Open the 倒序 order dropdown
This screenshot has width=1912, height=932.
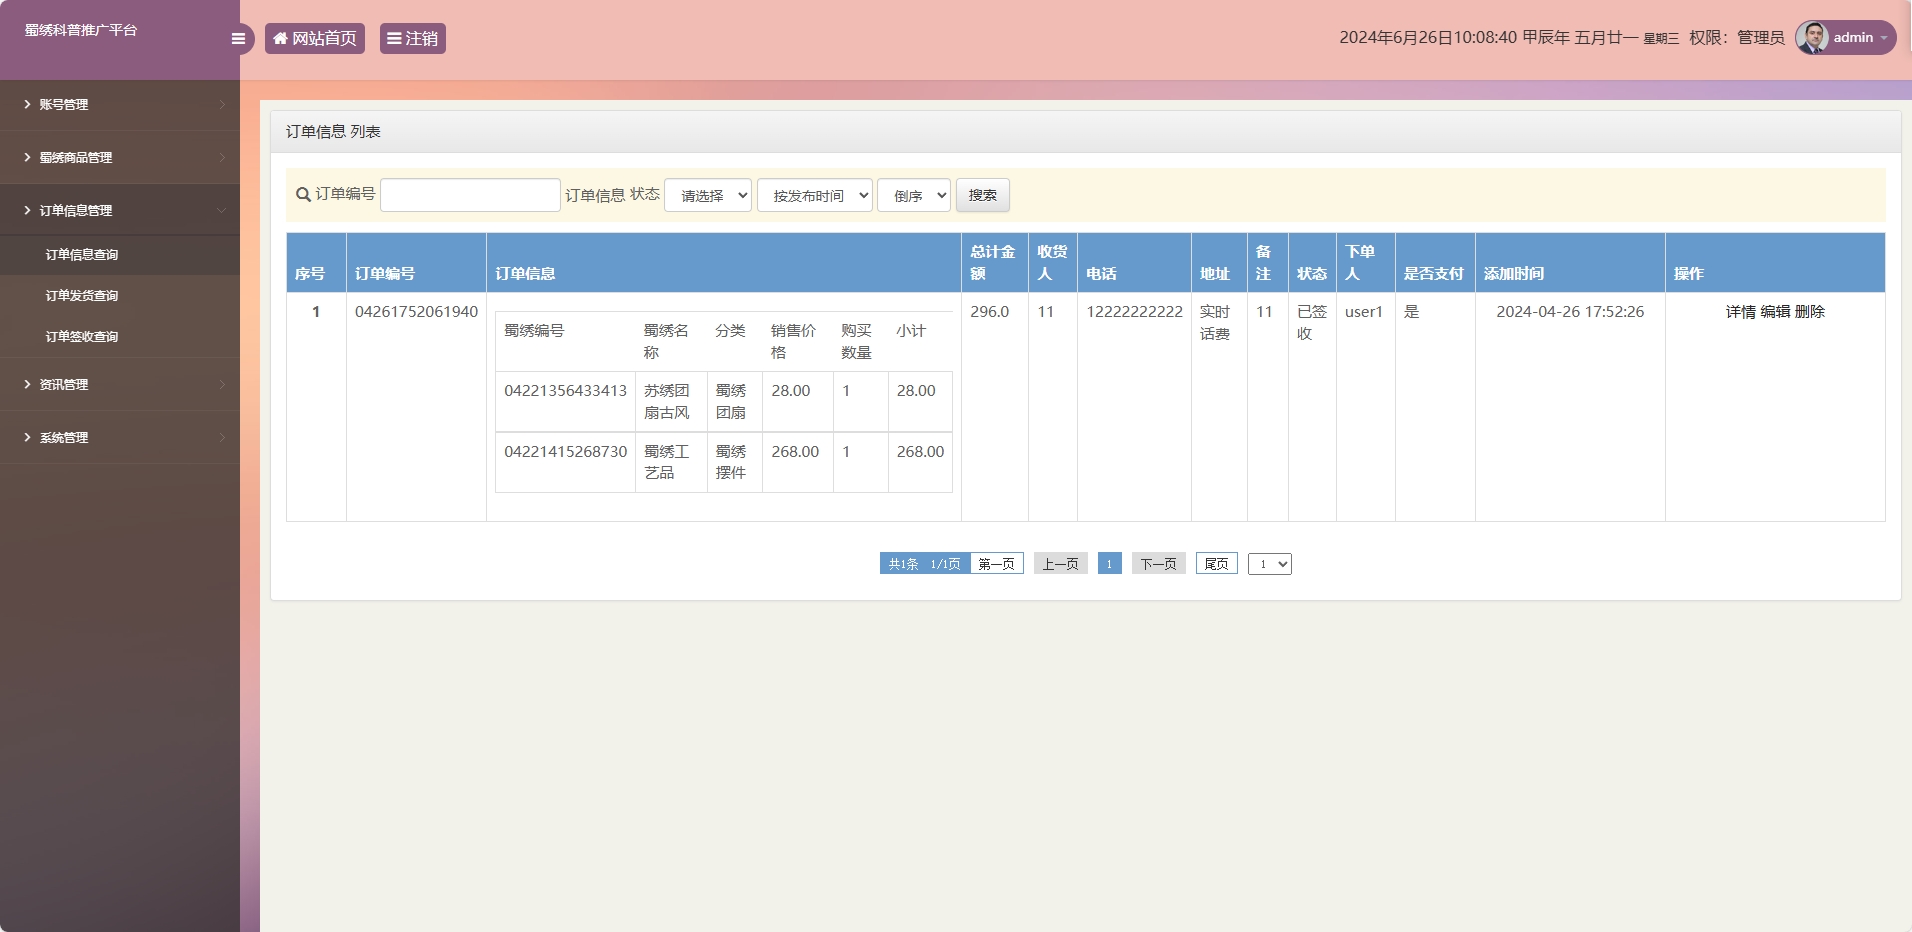pos(912,195)
